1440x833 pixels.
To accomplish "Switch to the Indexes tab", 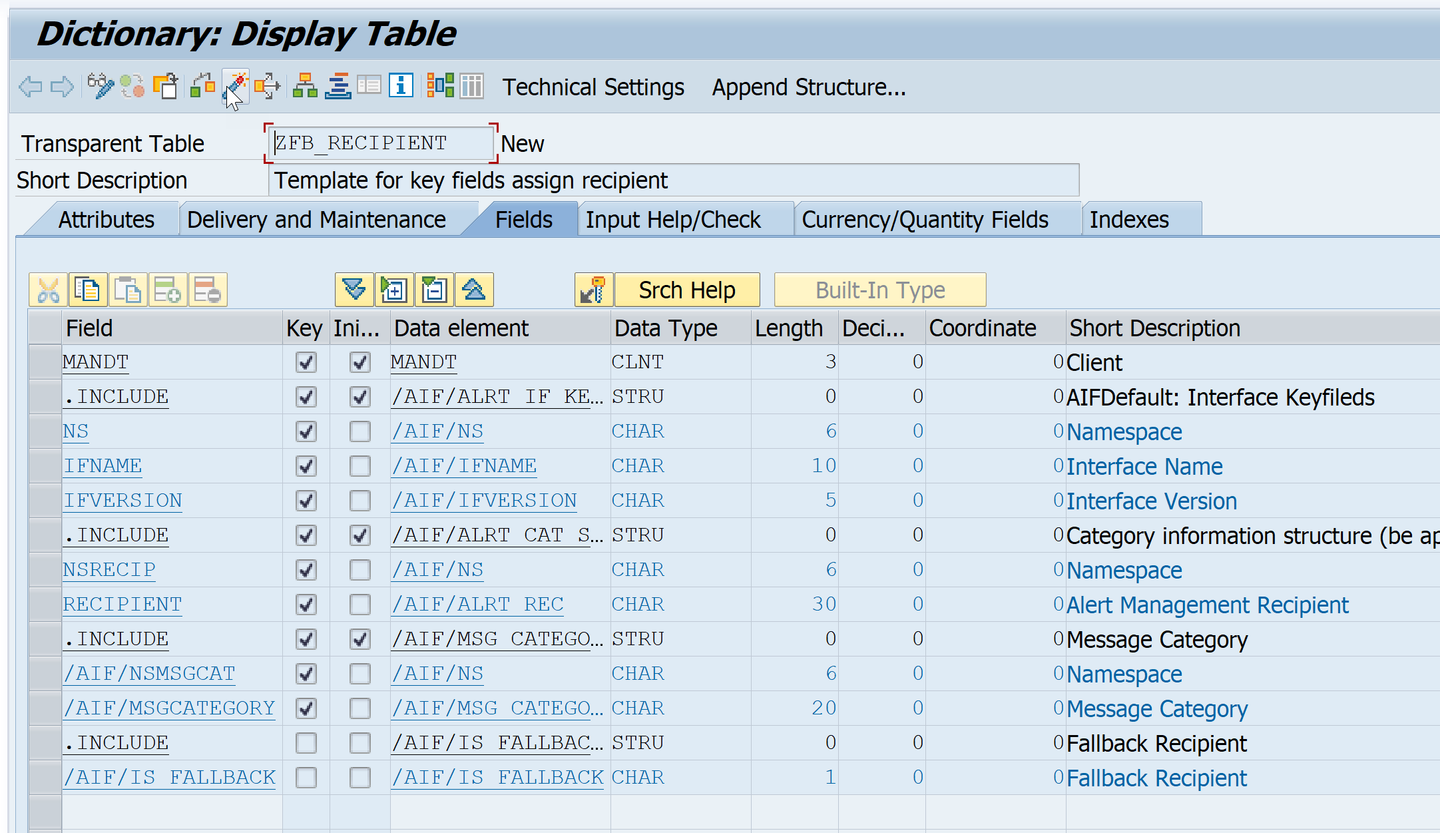I will (x=1129, y=220).
